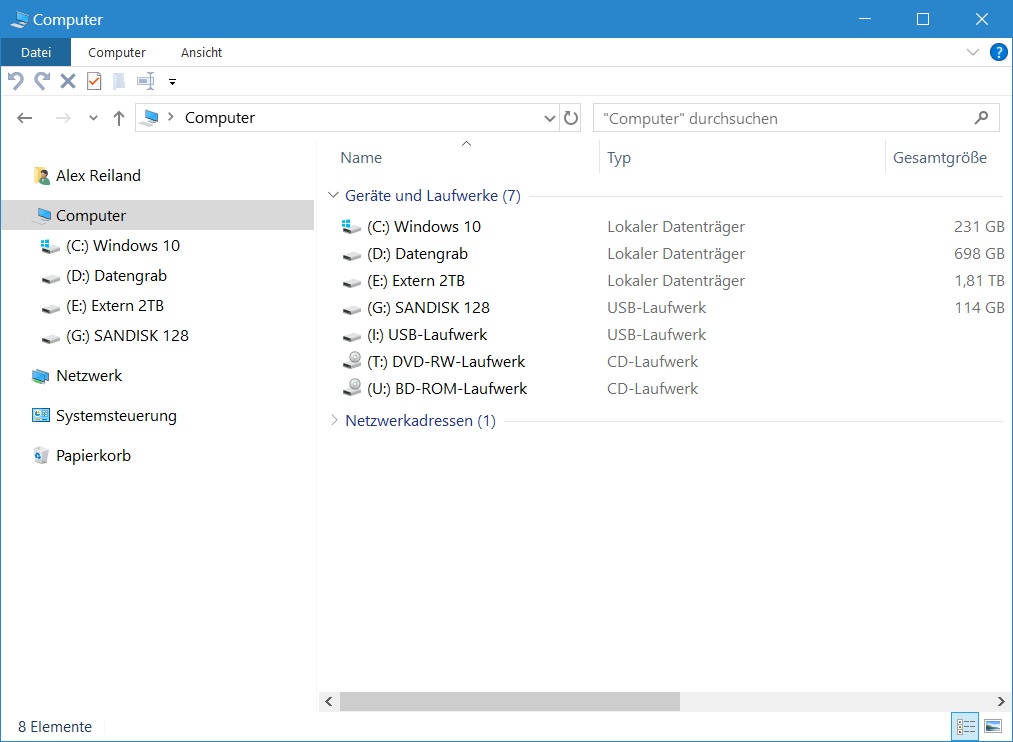Click the computer icon in address bar

click(151, 118)
